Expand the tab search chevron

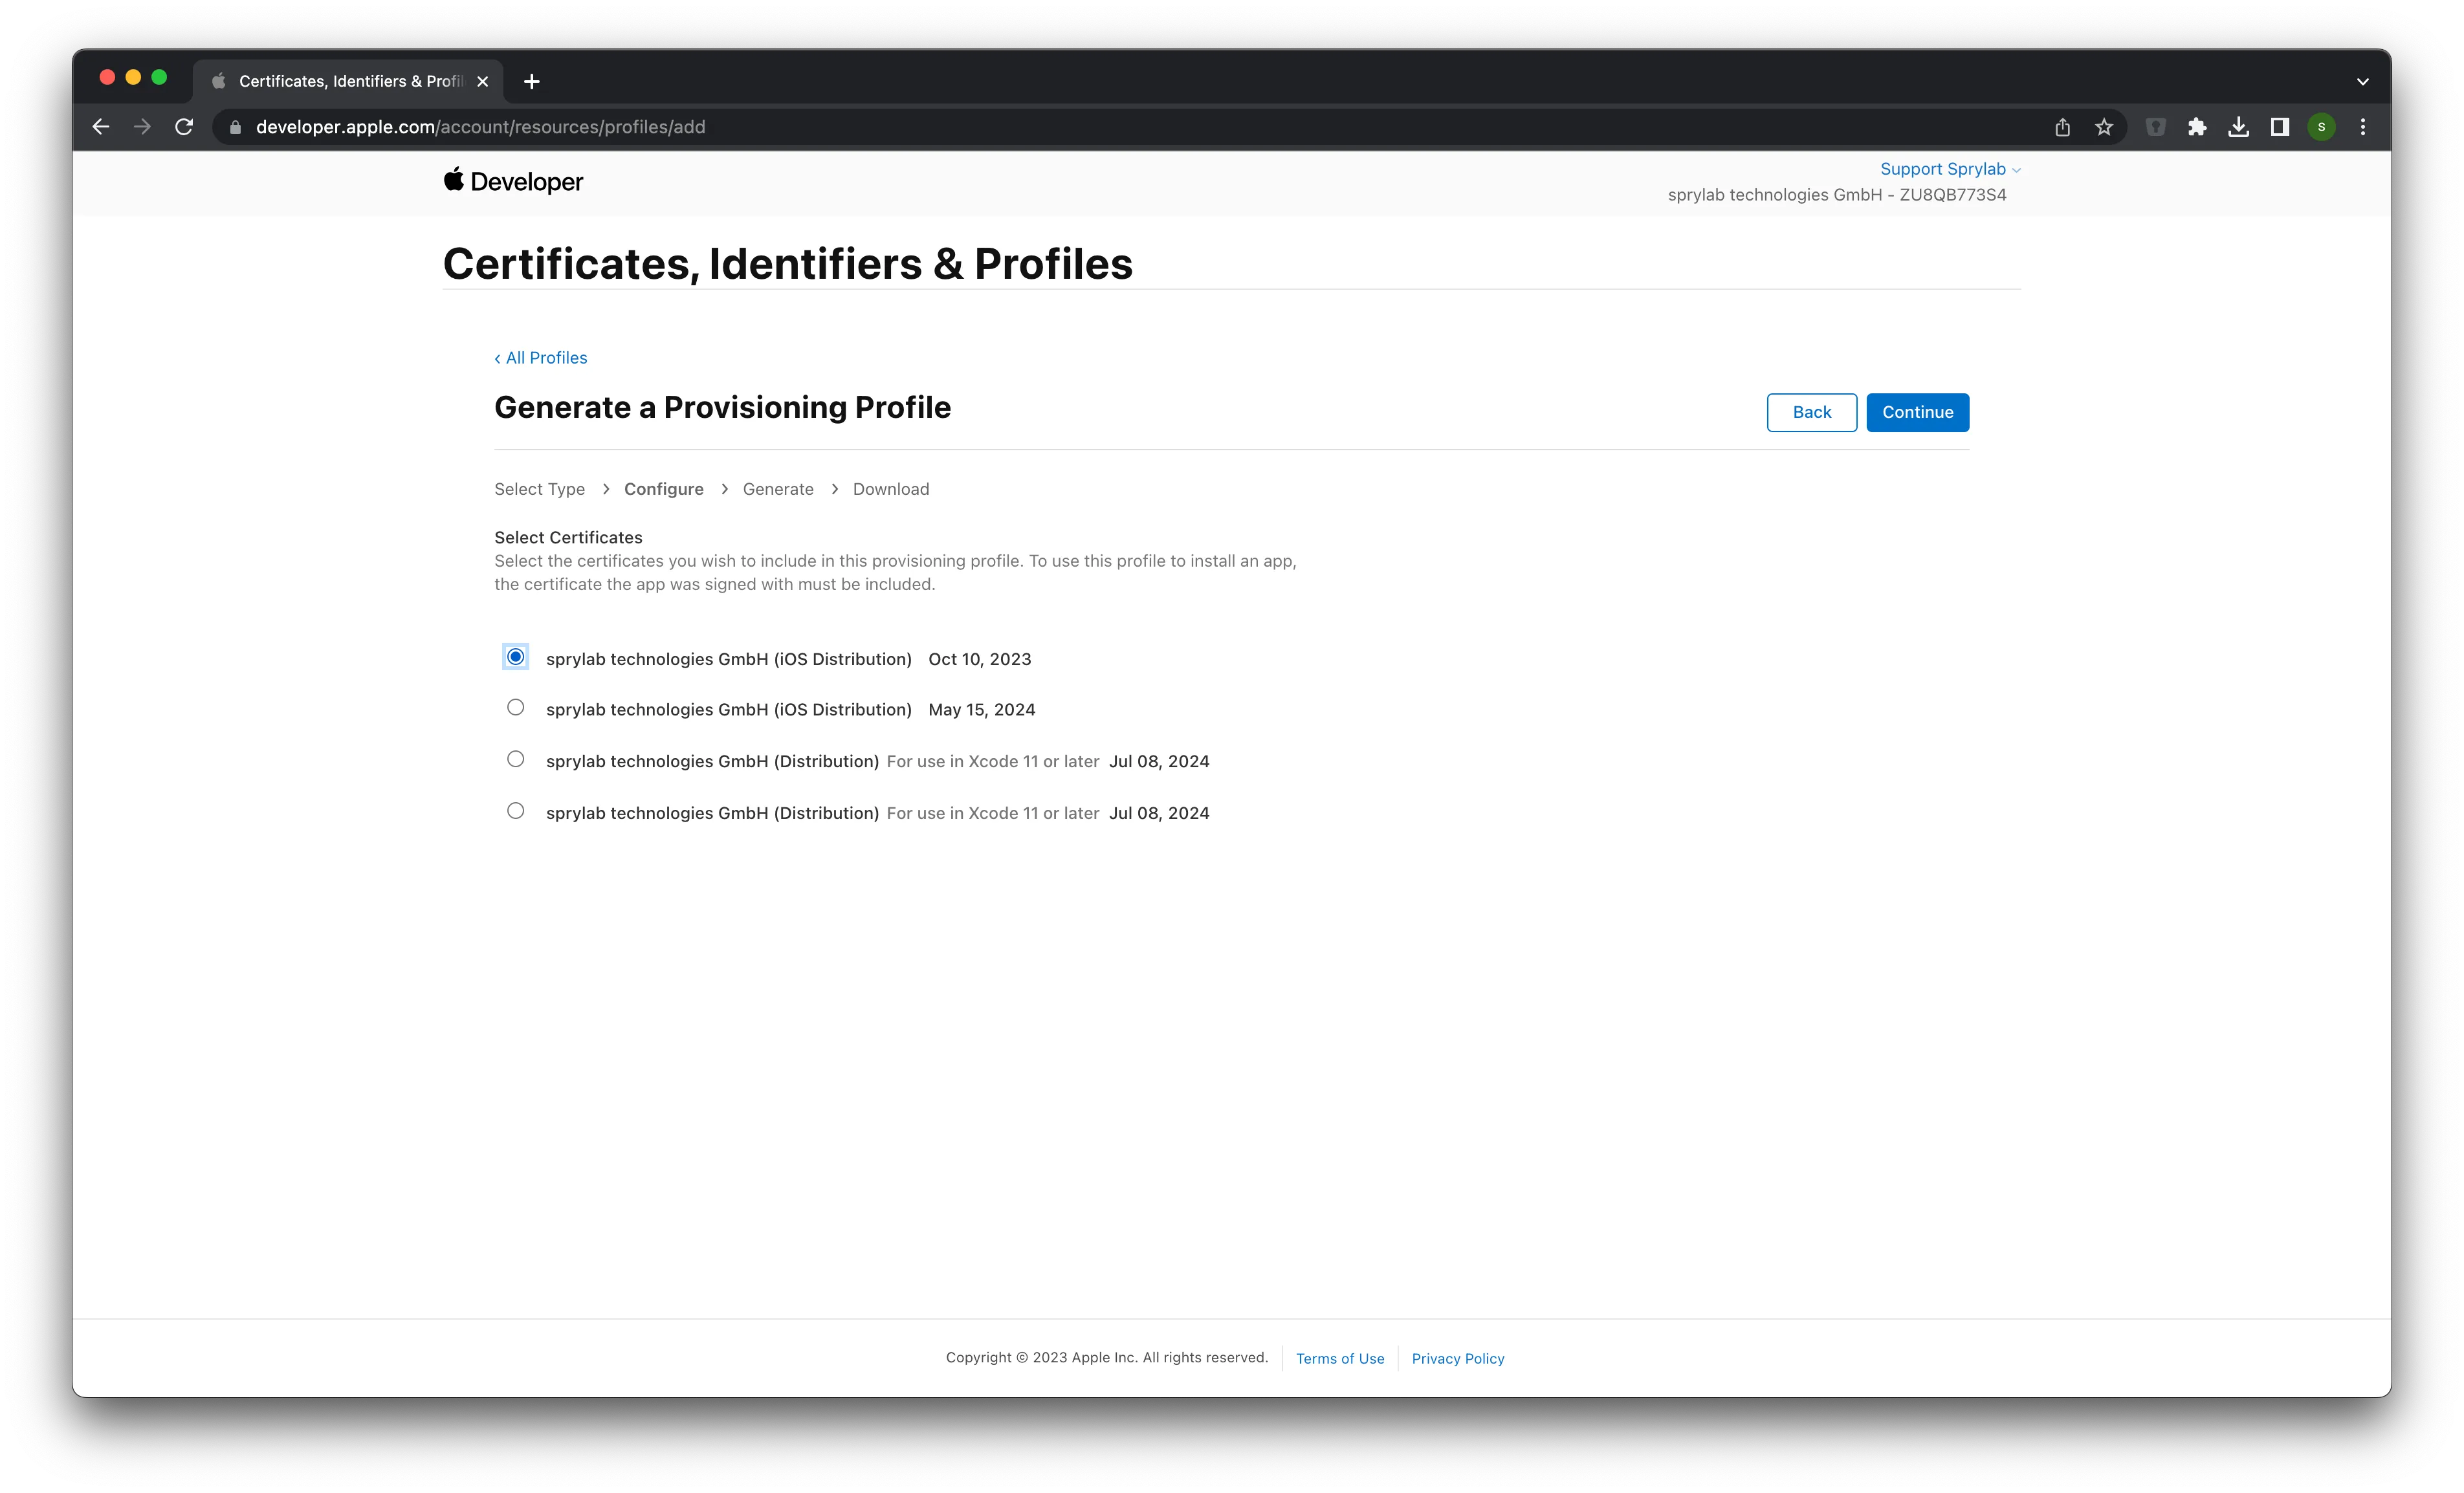(x=2363, y=81)
